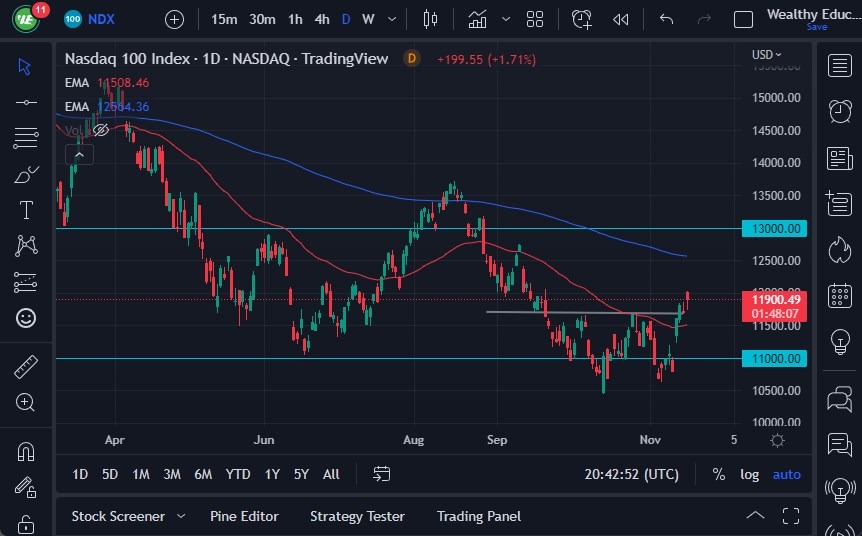Viewport: 862px width, 536px height.
Task: Switch to the Pine Editor tab
Action: [x=244, y=516]
